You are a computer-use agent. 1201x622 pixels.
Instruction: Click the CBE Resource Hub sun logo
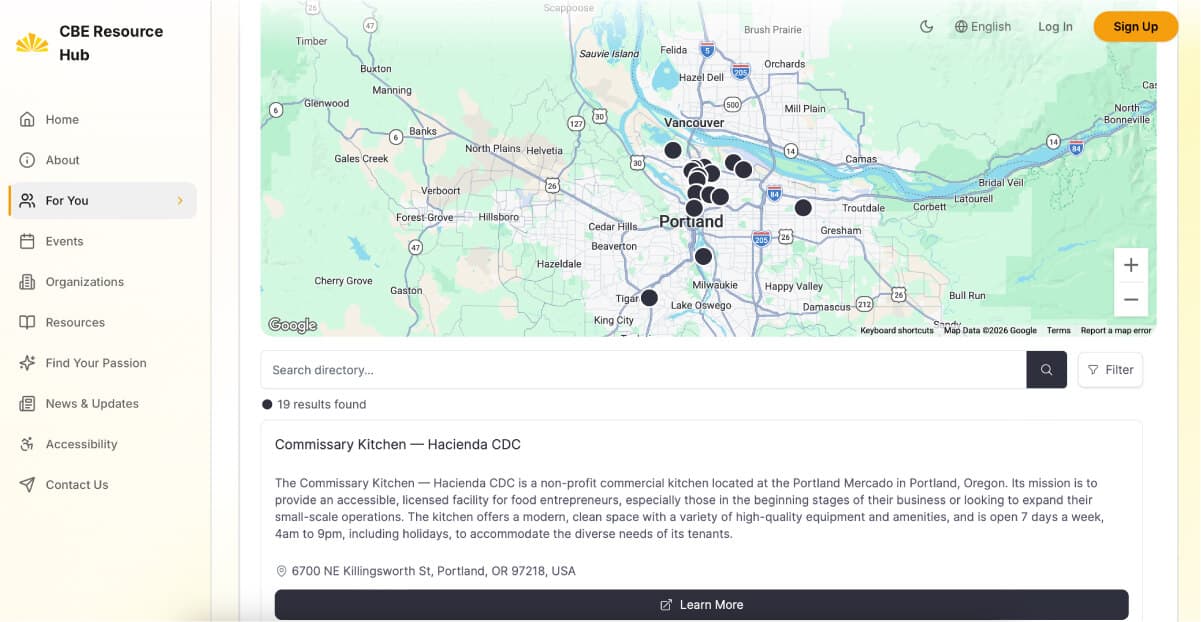32,43
